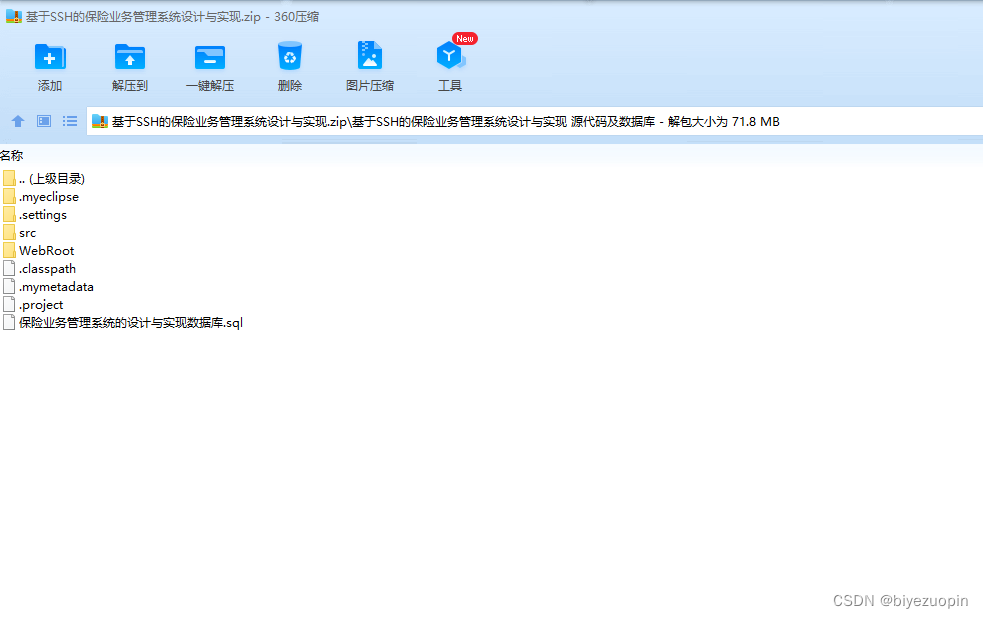Click the up arrow to go to parent folder
The width and height of the screenshot is (983, 618).
click(x=17, y=121)
